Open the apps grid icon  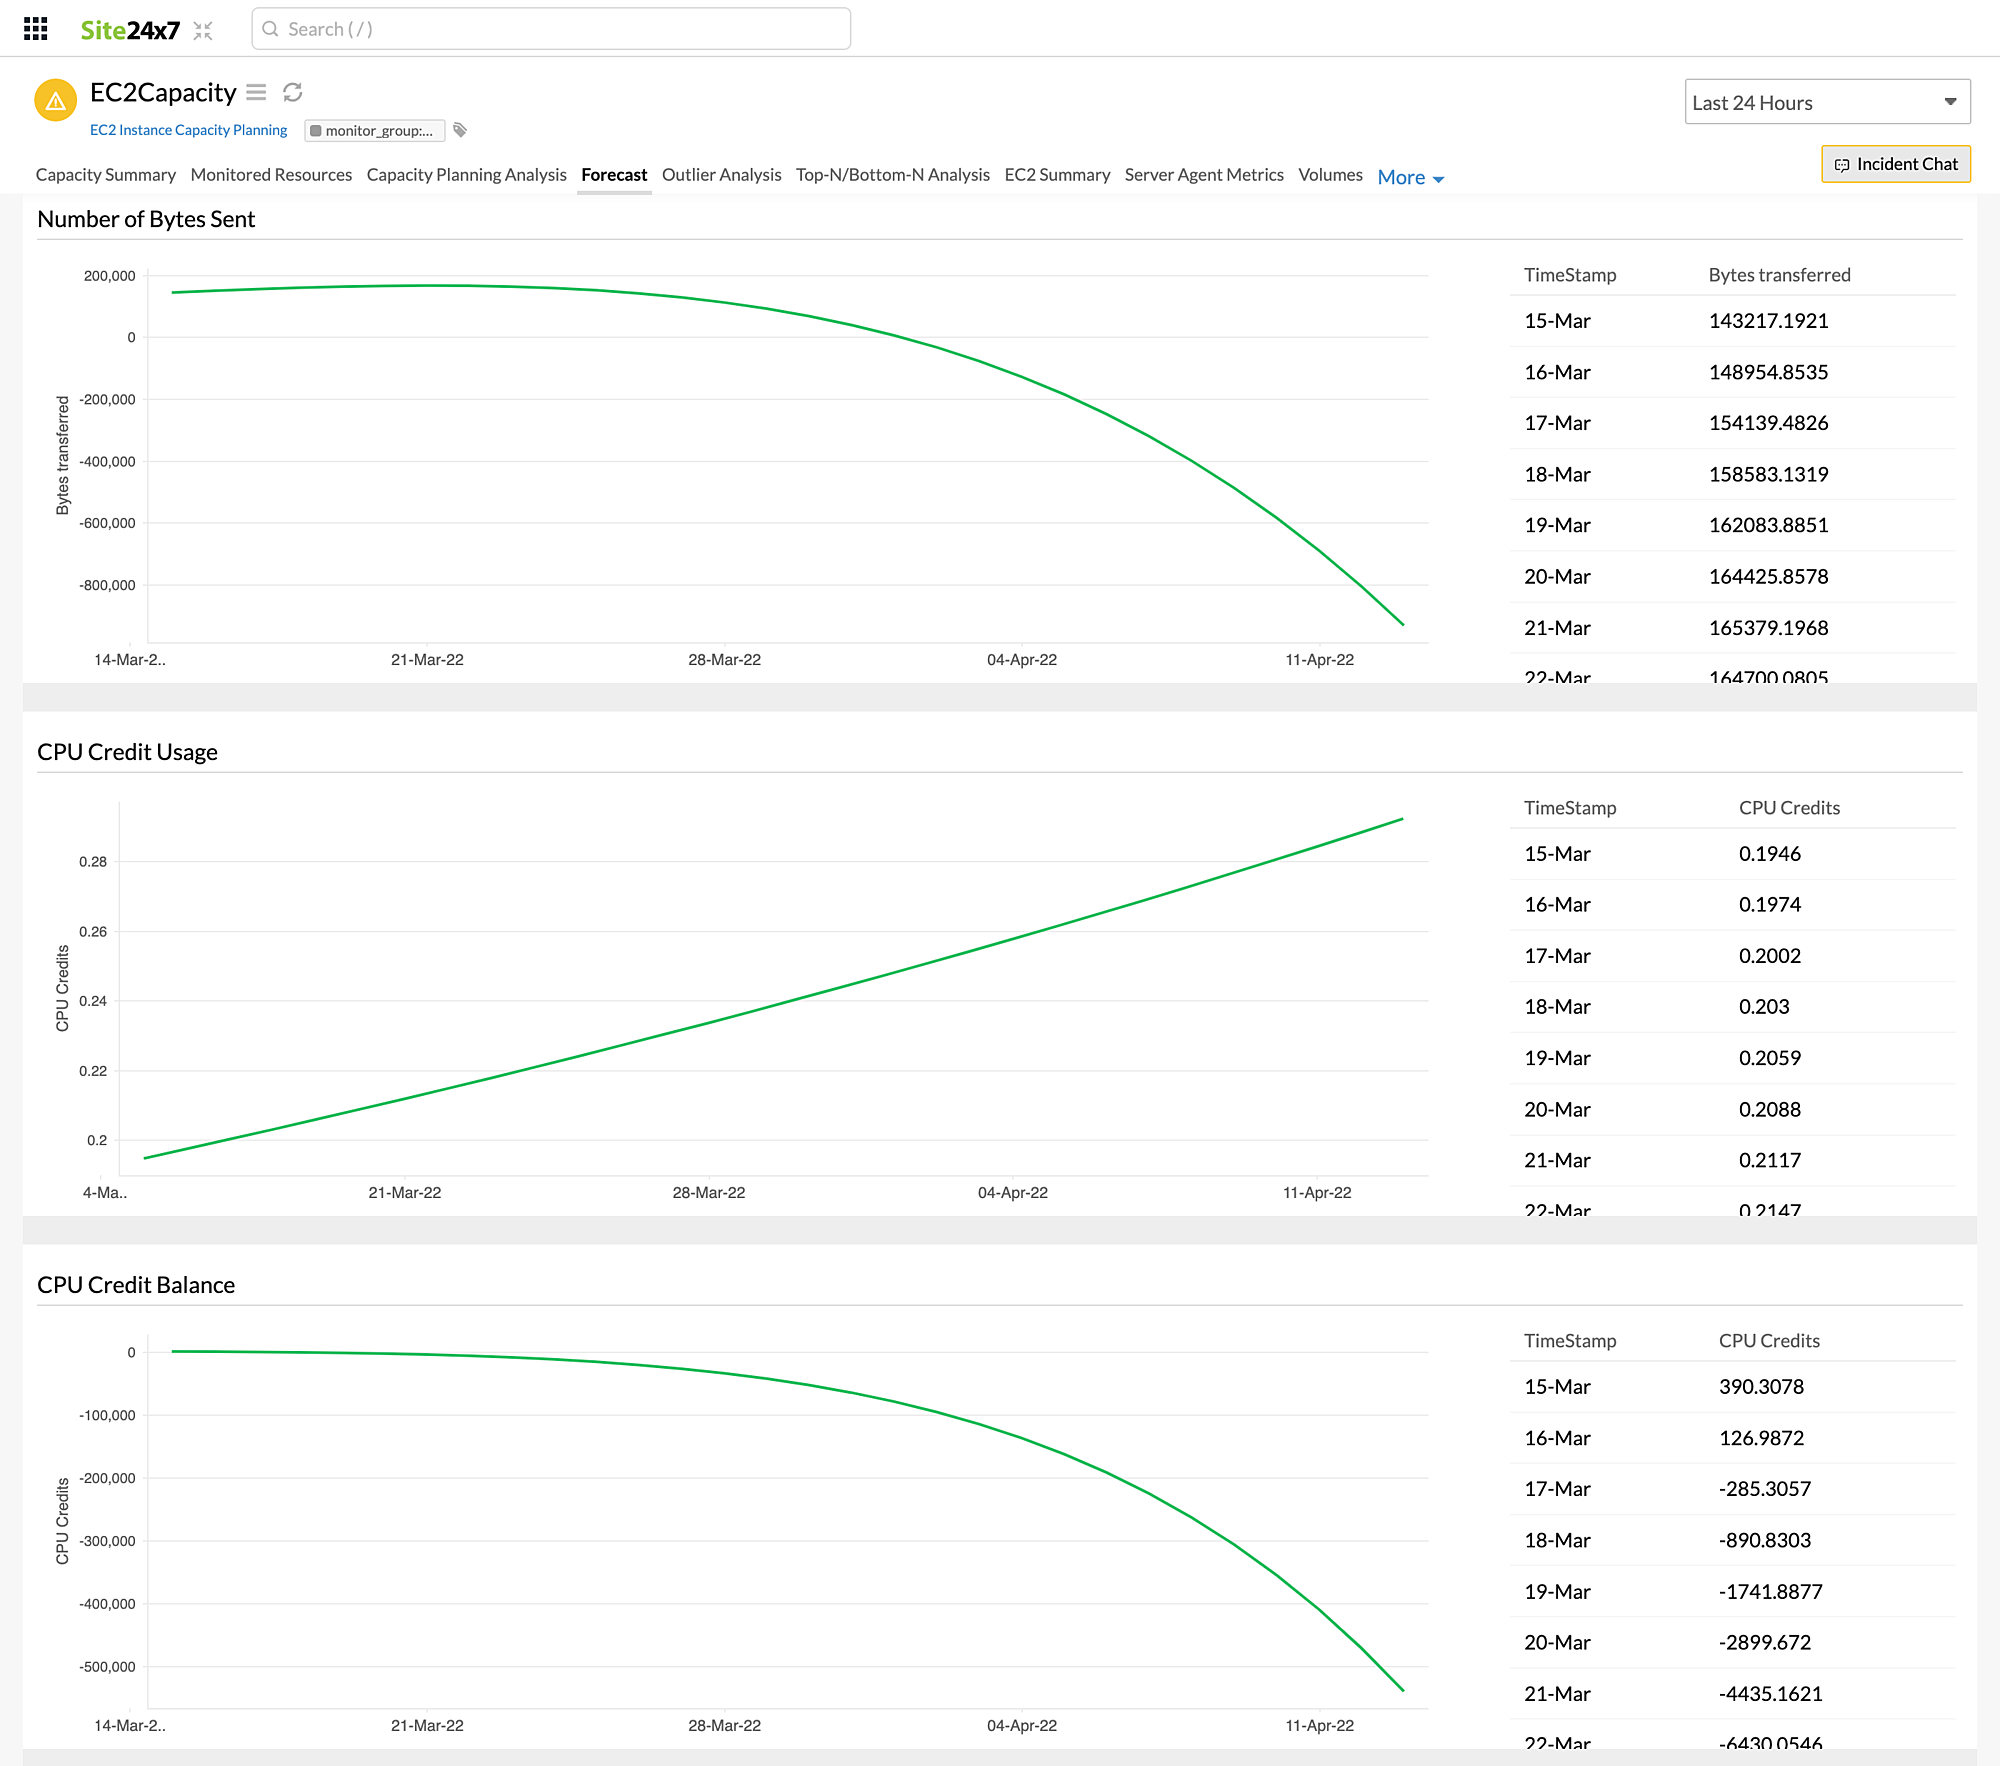click(x=36, y=28)
